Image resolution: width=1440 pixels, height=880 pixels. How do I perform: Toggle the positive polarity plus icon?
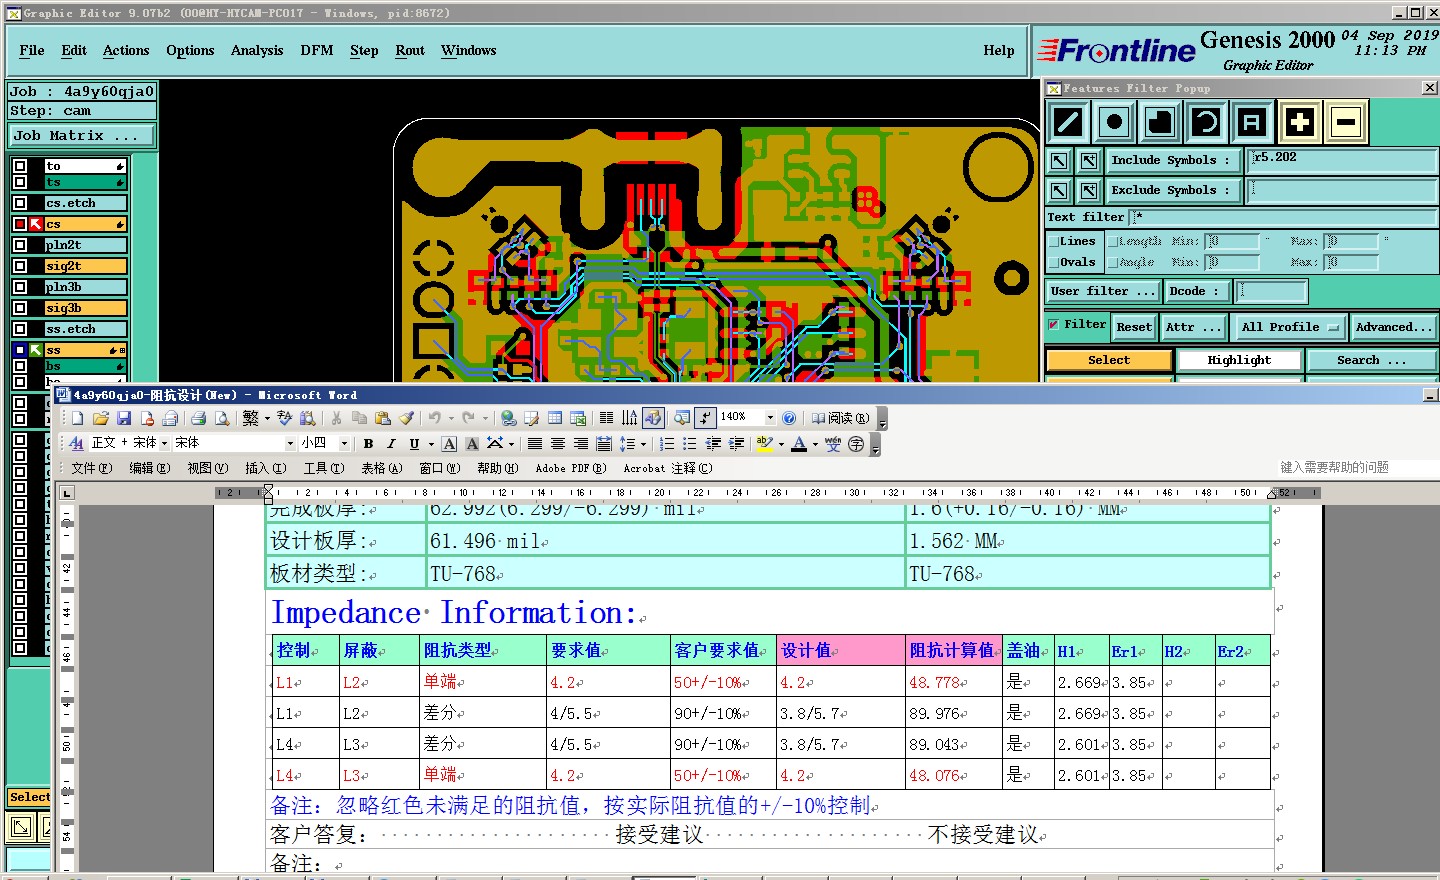coord(1299,123)
